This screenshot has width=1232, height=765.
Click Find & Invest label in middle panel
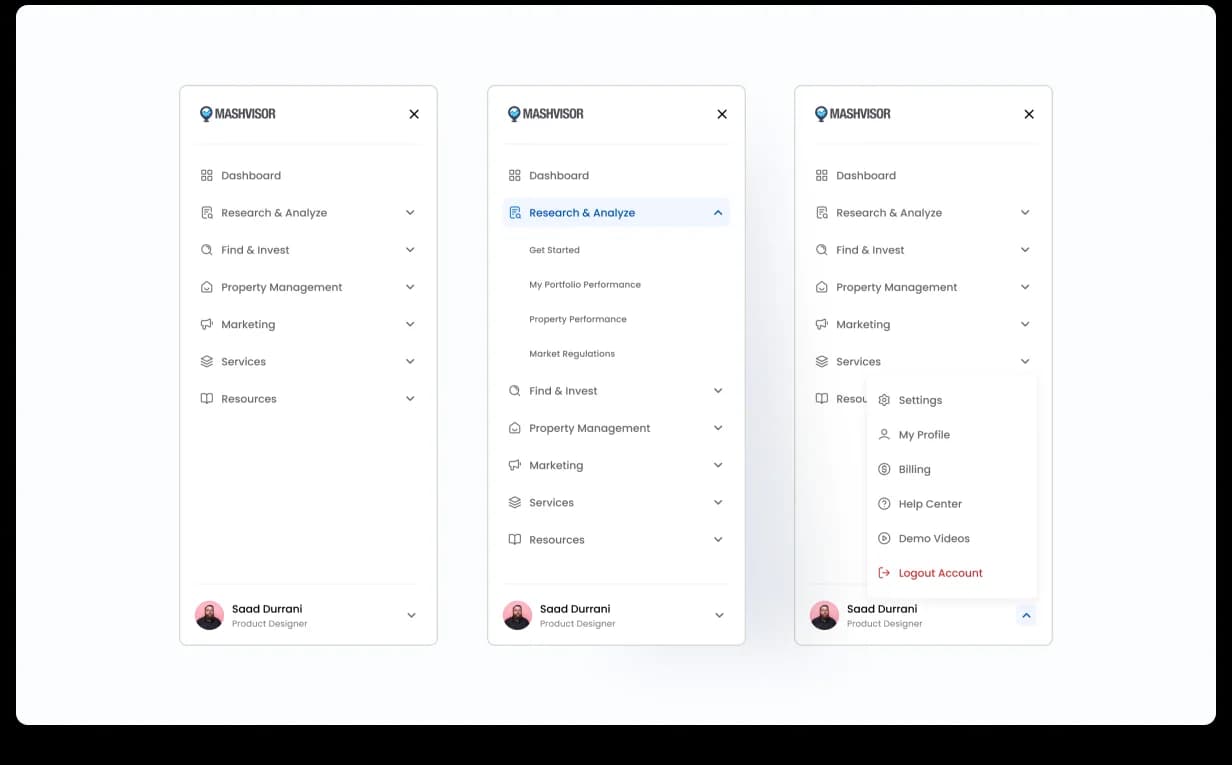[563, 391]
